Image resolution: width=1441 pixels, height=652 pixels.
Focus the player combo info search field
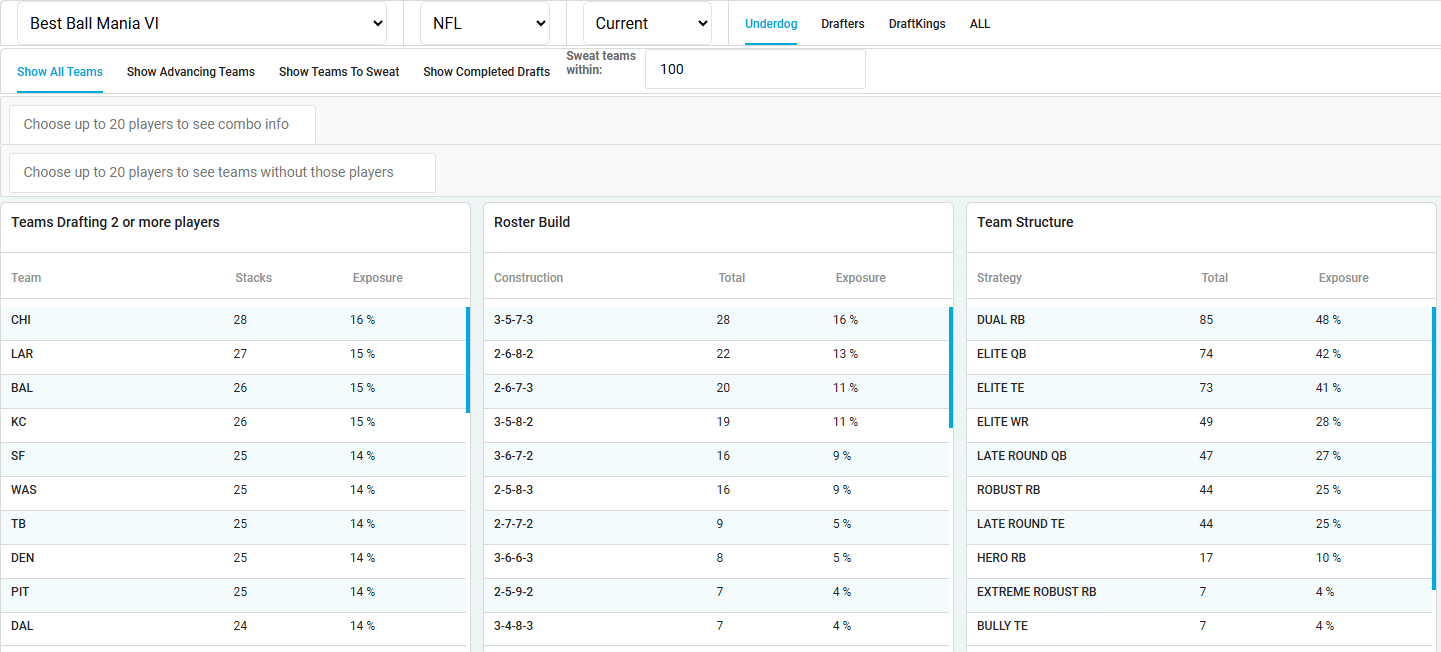[x=162, y=125]
